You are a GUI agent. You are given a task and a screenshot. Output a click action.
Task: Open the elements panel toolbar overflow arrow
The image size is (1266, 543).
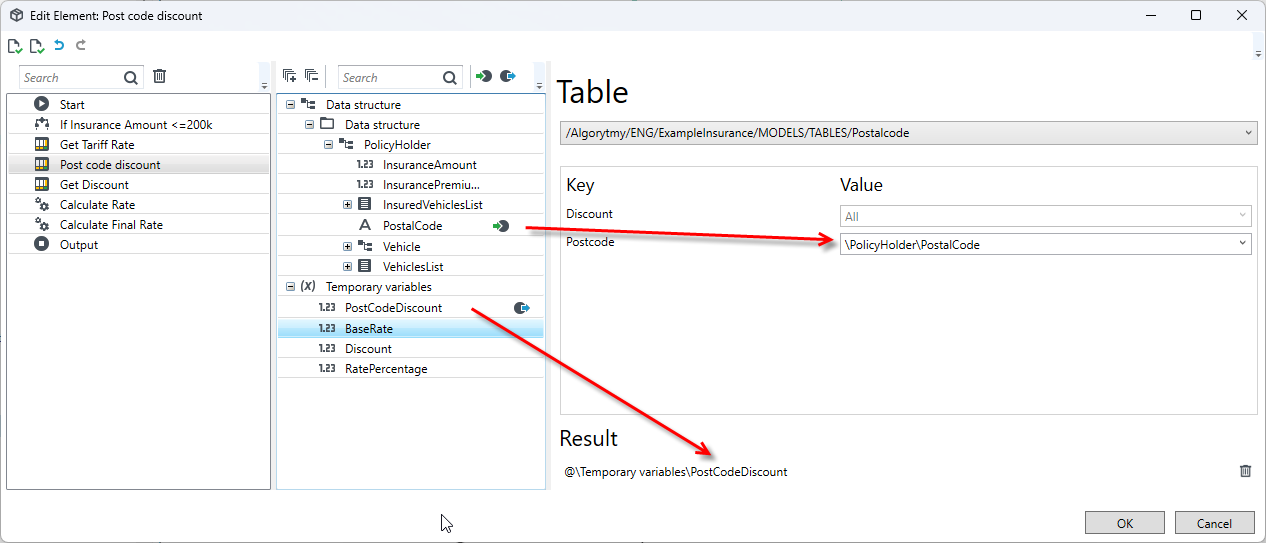click(x=264, y=86)
